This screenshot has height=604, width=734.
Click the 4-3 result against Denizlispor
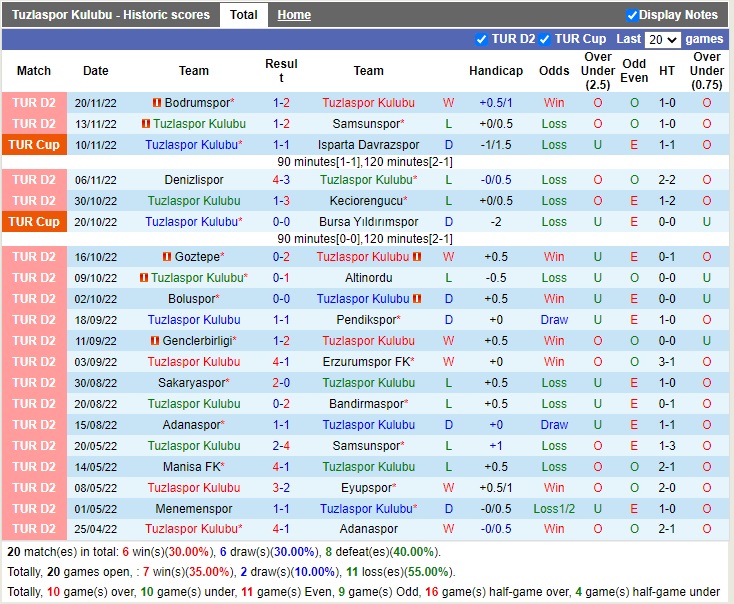click(281, 180)
